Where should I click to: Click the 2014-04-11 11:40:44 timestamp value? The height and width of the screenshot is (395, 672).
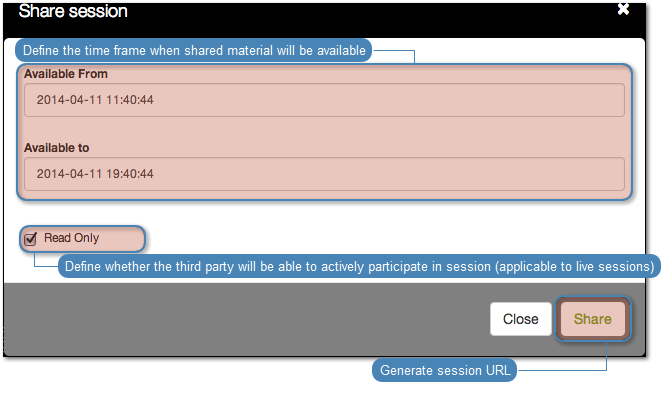pyautogui.click(x=95, y=100)
